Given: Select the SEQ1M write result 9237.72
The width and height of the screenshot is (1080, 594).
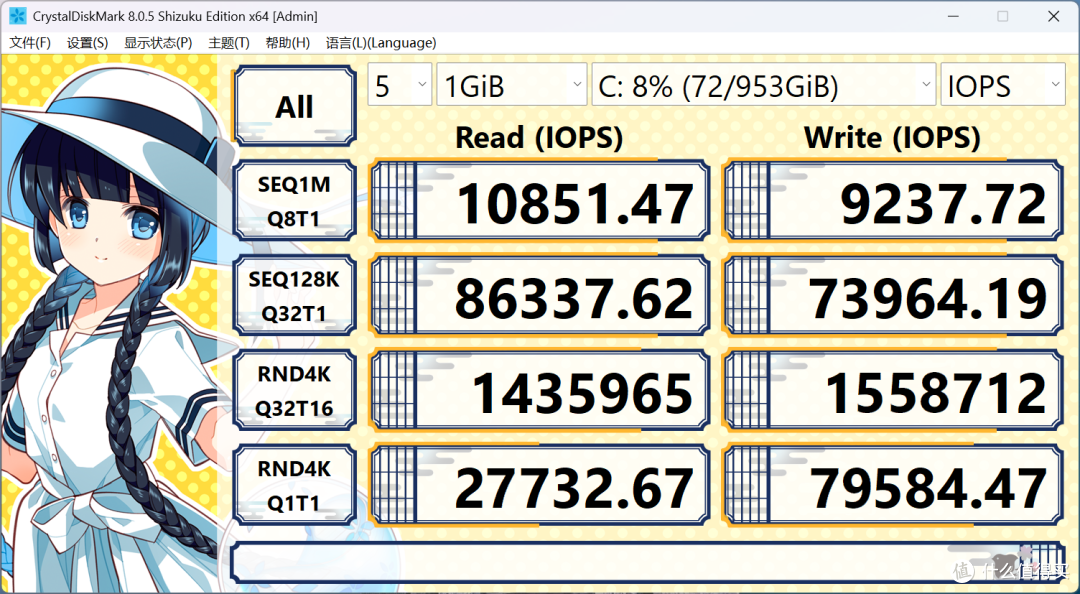Looking at the screenshot, I should pos(893,201).
